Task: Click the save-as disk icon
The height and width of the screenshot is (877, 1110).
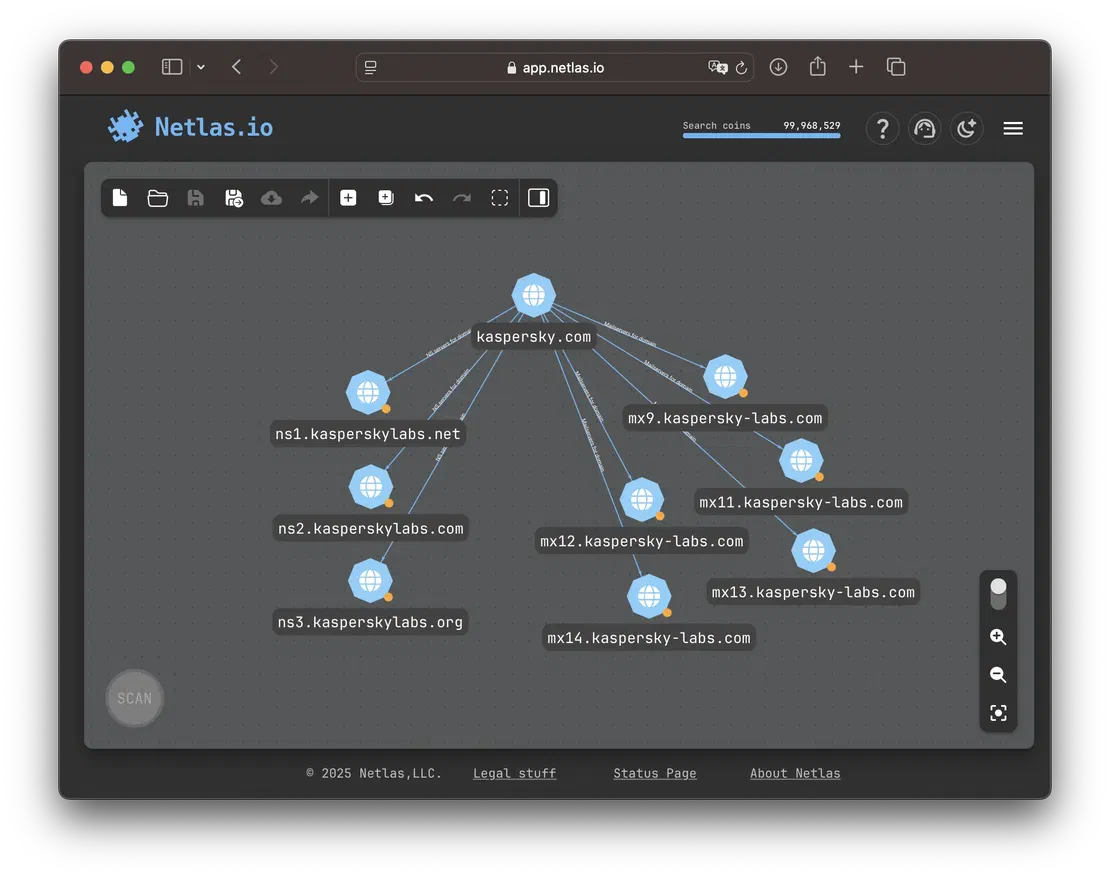Action: pos(234,198)
